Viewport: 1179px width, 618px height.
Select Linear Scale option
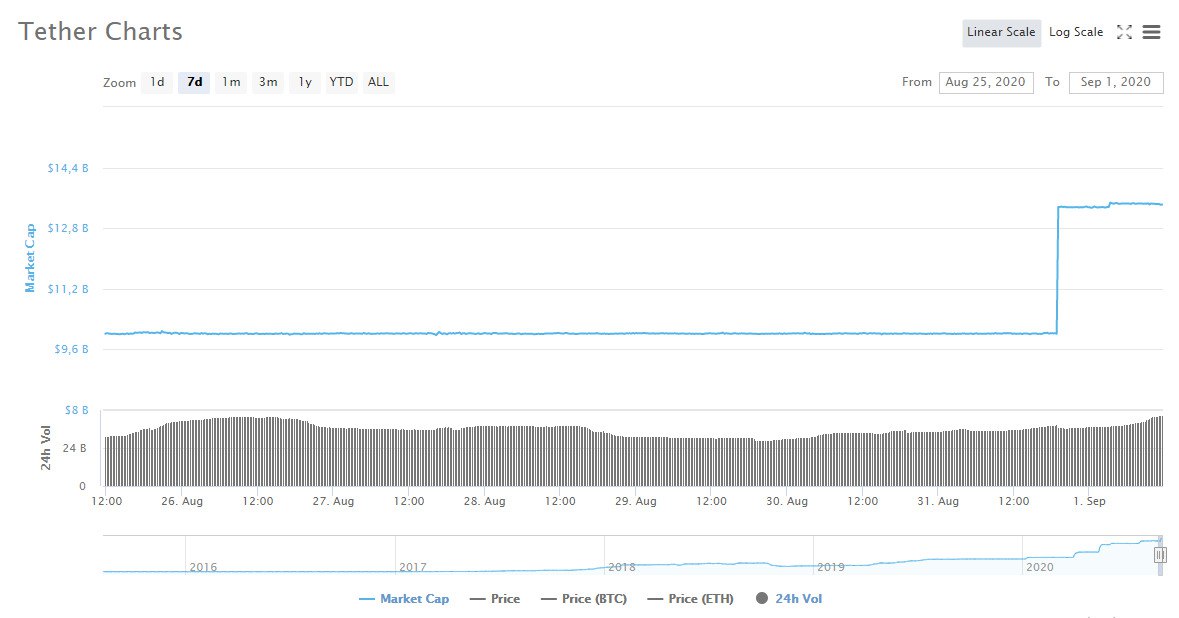point(1002,32)
